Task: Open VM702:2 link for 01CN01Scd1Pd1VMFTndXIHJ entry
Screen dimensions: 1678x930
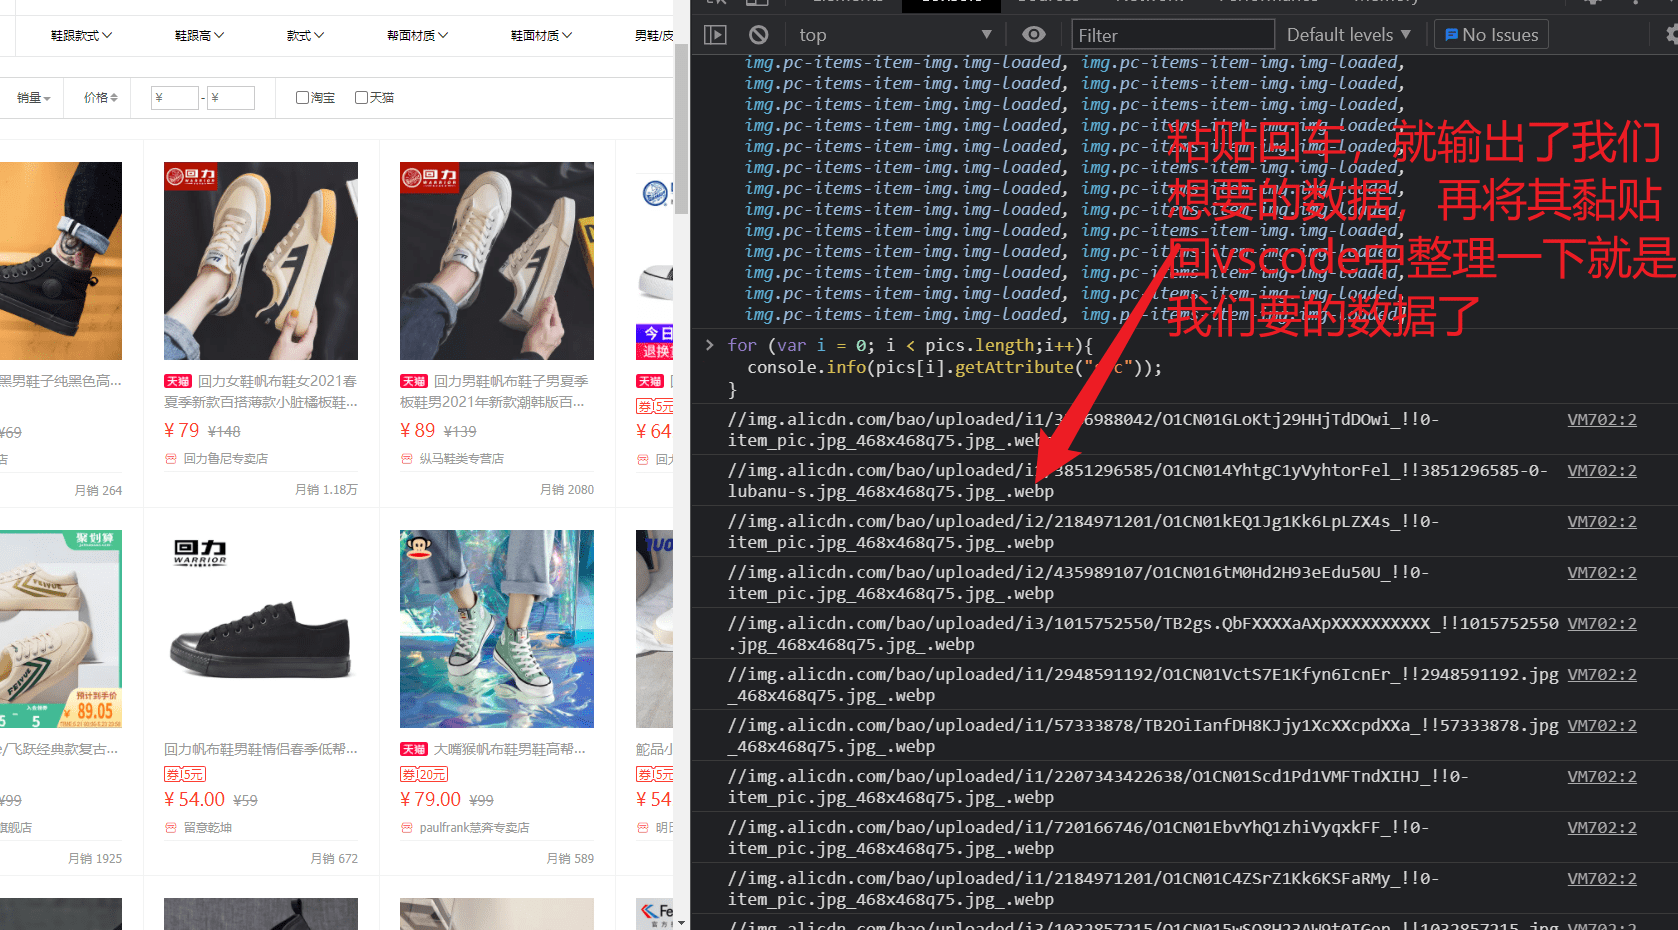Action: point(1602,777)
